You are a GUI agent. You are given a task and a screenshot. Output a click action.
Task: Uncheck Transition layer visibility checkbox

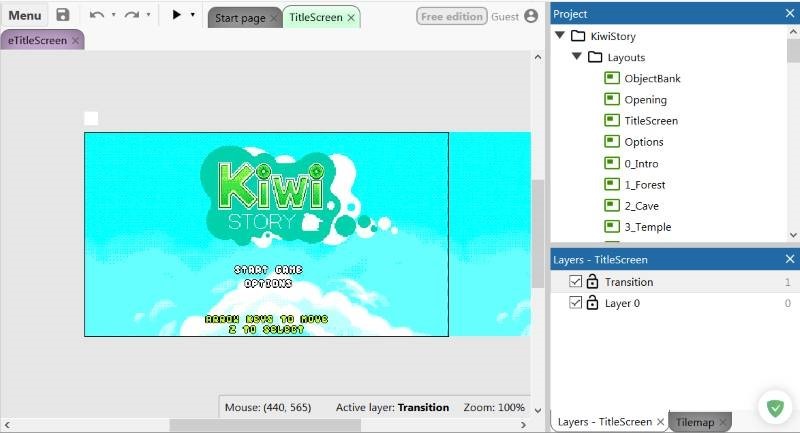(575, 282)
